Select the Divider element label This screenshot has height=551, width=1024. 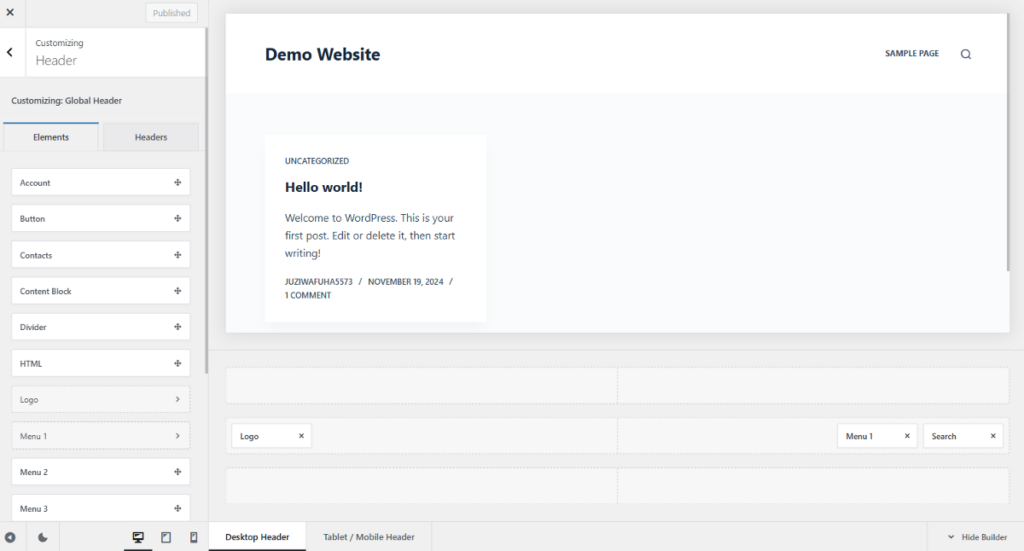coord(33,327)
